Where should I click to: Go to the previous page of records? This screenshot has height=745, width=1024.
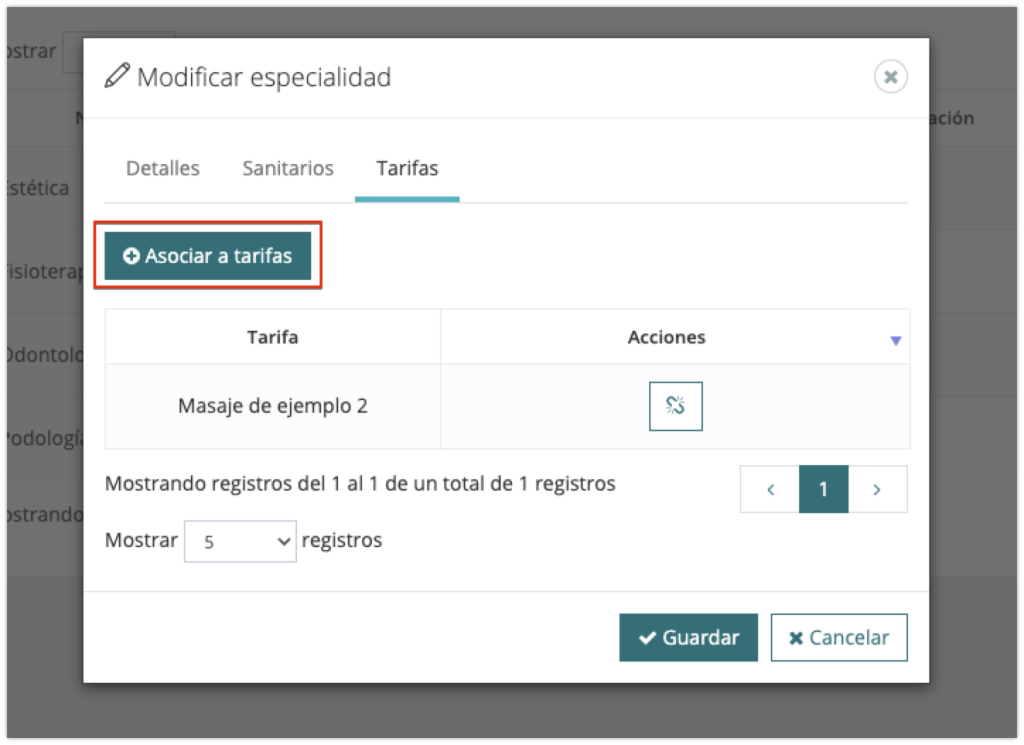point(770,489)
